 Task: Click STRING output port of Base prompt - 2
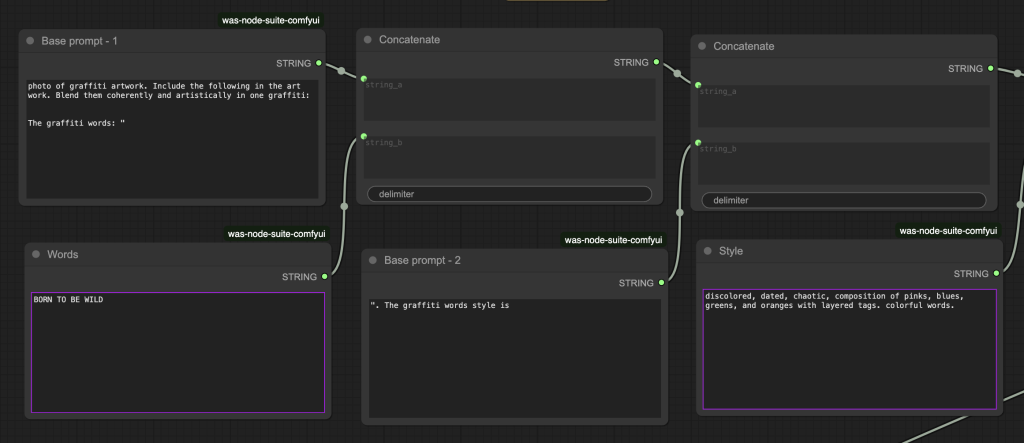tap(661, 283)
